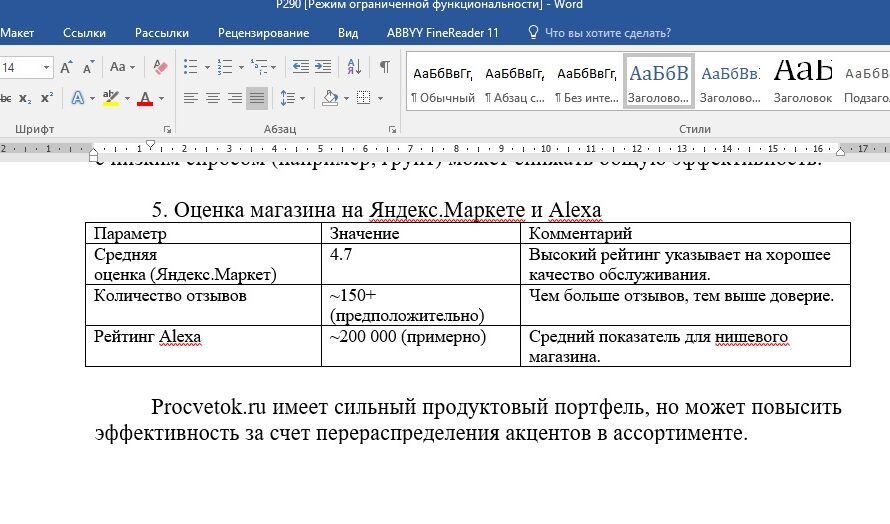The width and height of the screenshot is (890, 524).
Task: Apply text effects with outlined A icon
Action: point(78,98)
